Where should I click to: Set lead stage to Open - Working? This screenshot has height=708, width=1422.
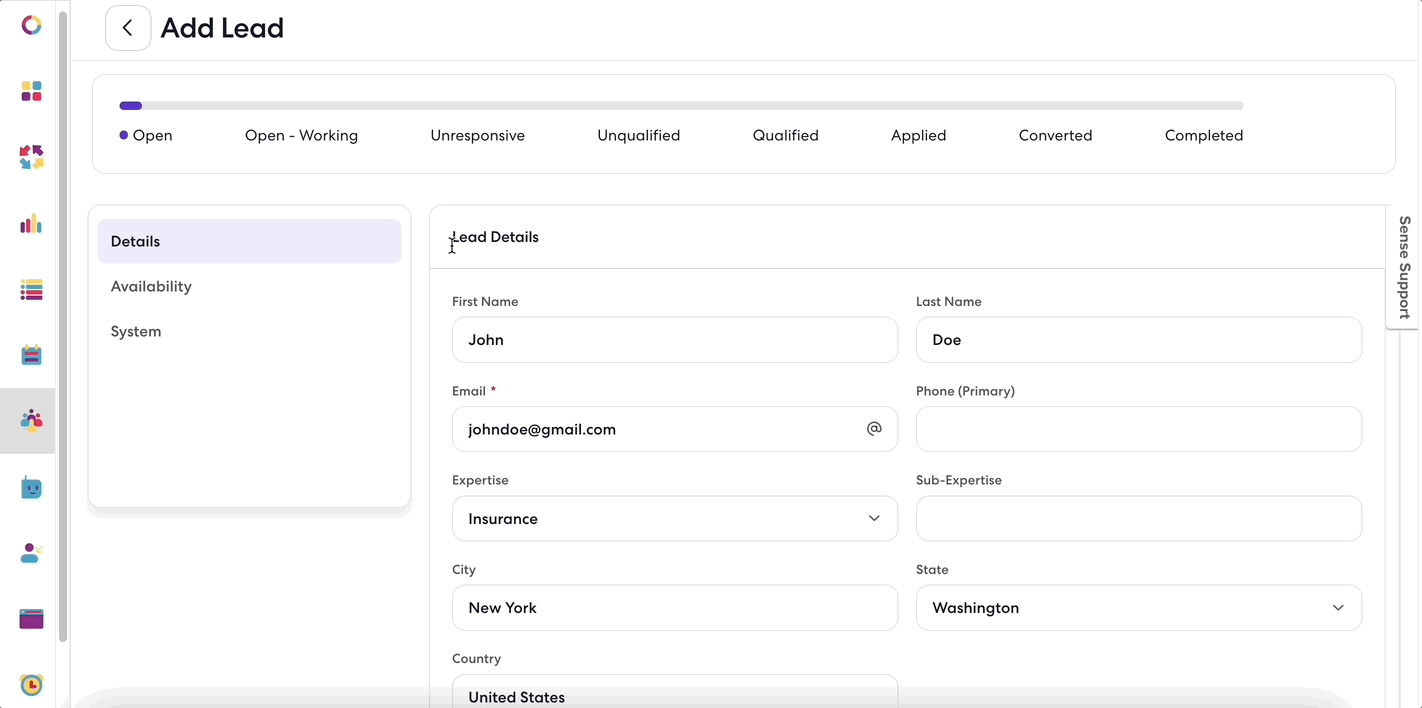(301, 135)
